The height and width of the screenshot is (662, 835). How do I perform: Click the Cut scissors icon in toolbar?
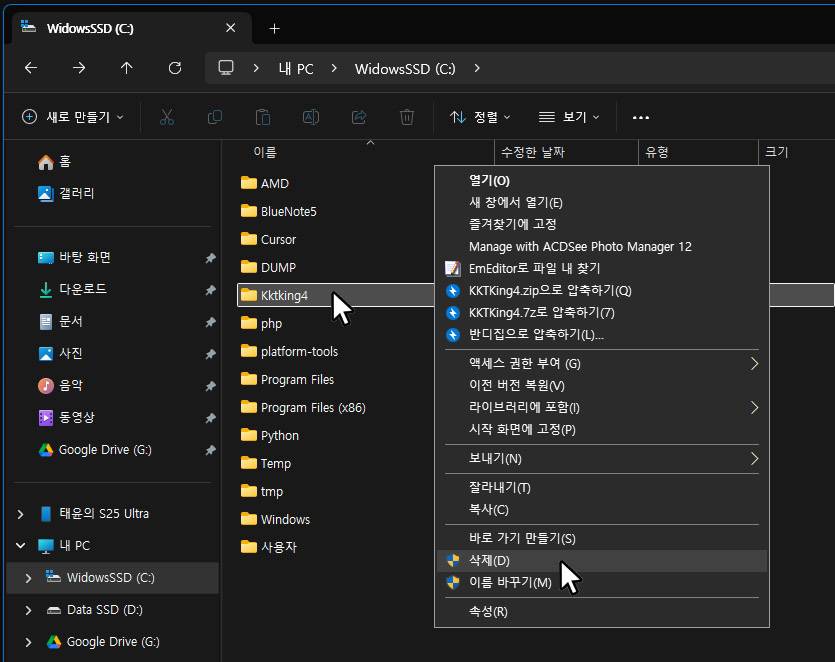click(167, 117)
